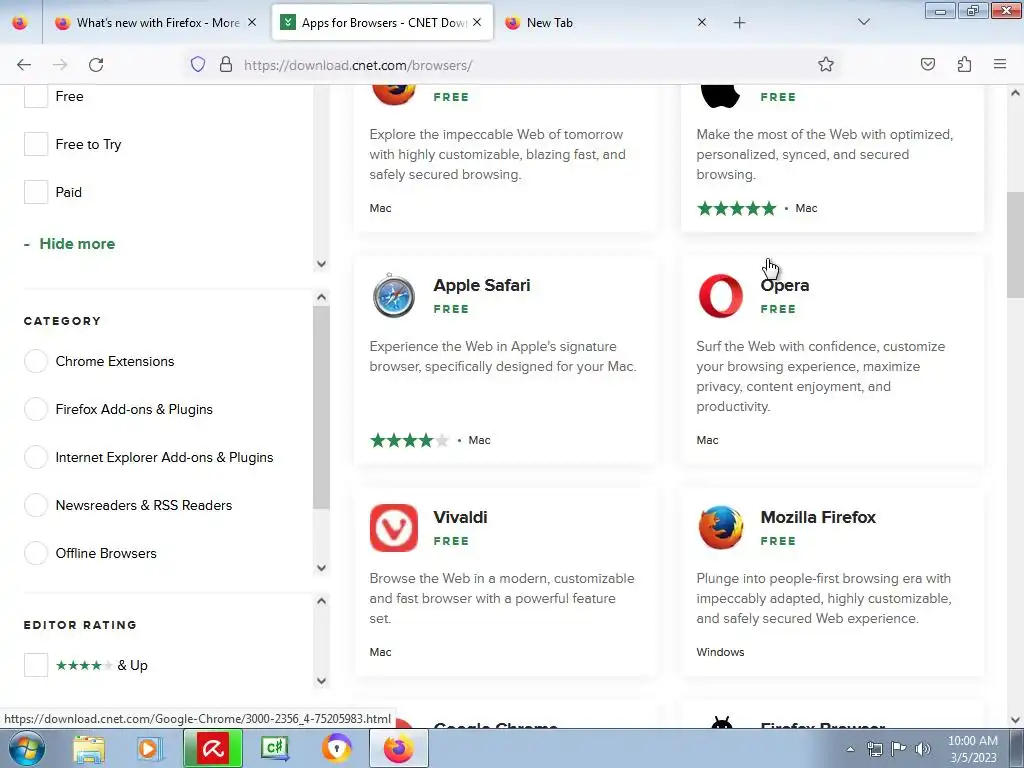Image resolution: width=1024 pixels, height=768 pixels.
Task: Check the 4 stars & Up rating
Action: [36, 665]
